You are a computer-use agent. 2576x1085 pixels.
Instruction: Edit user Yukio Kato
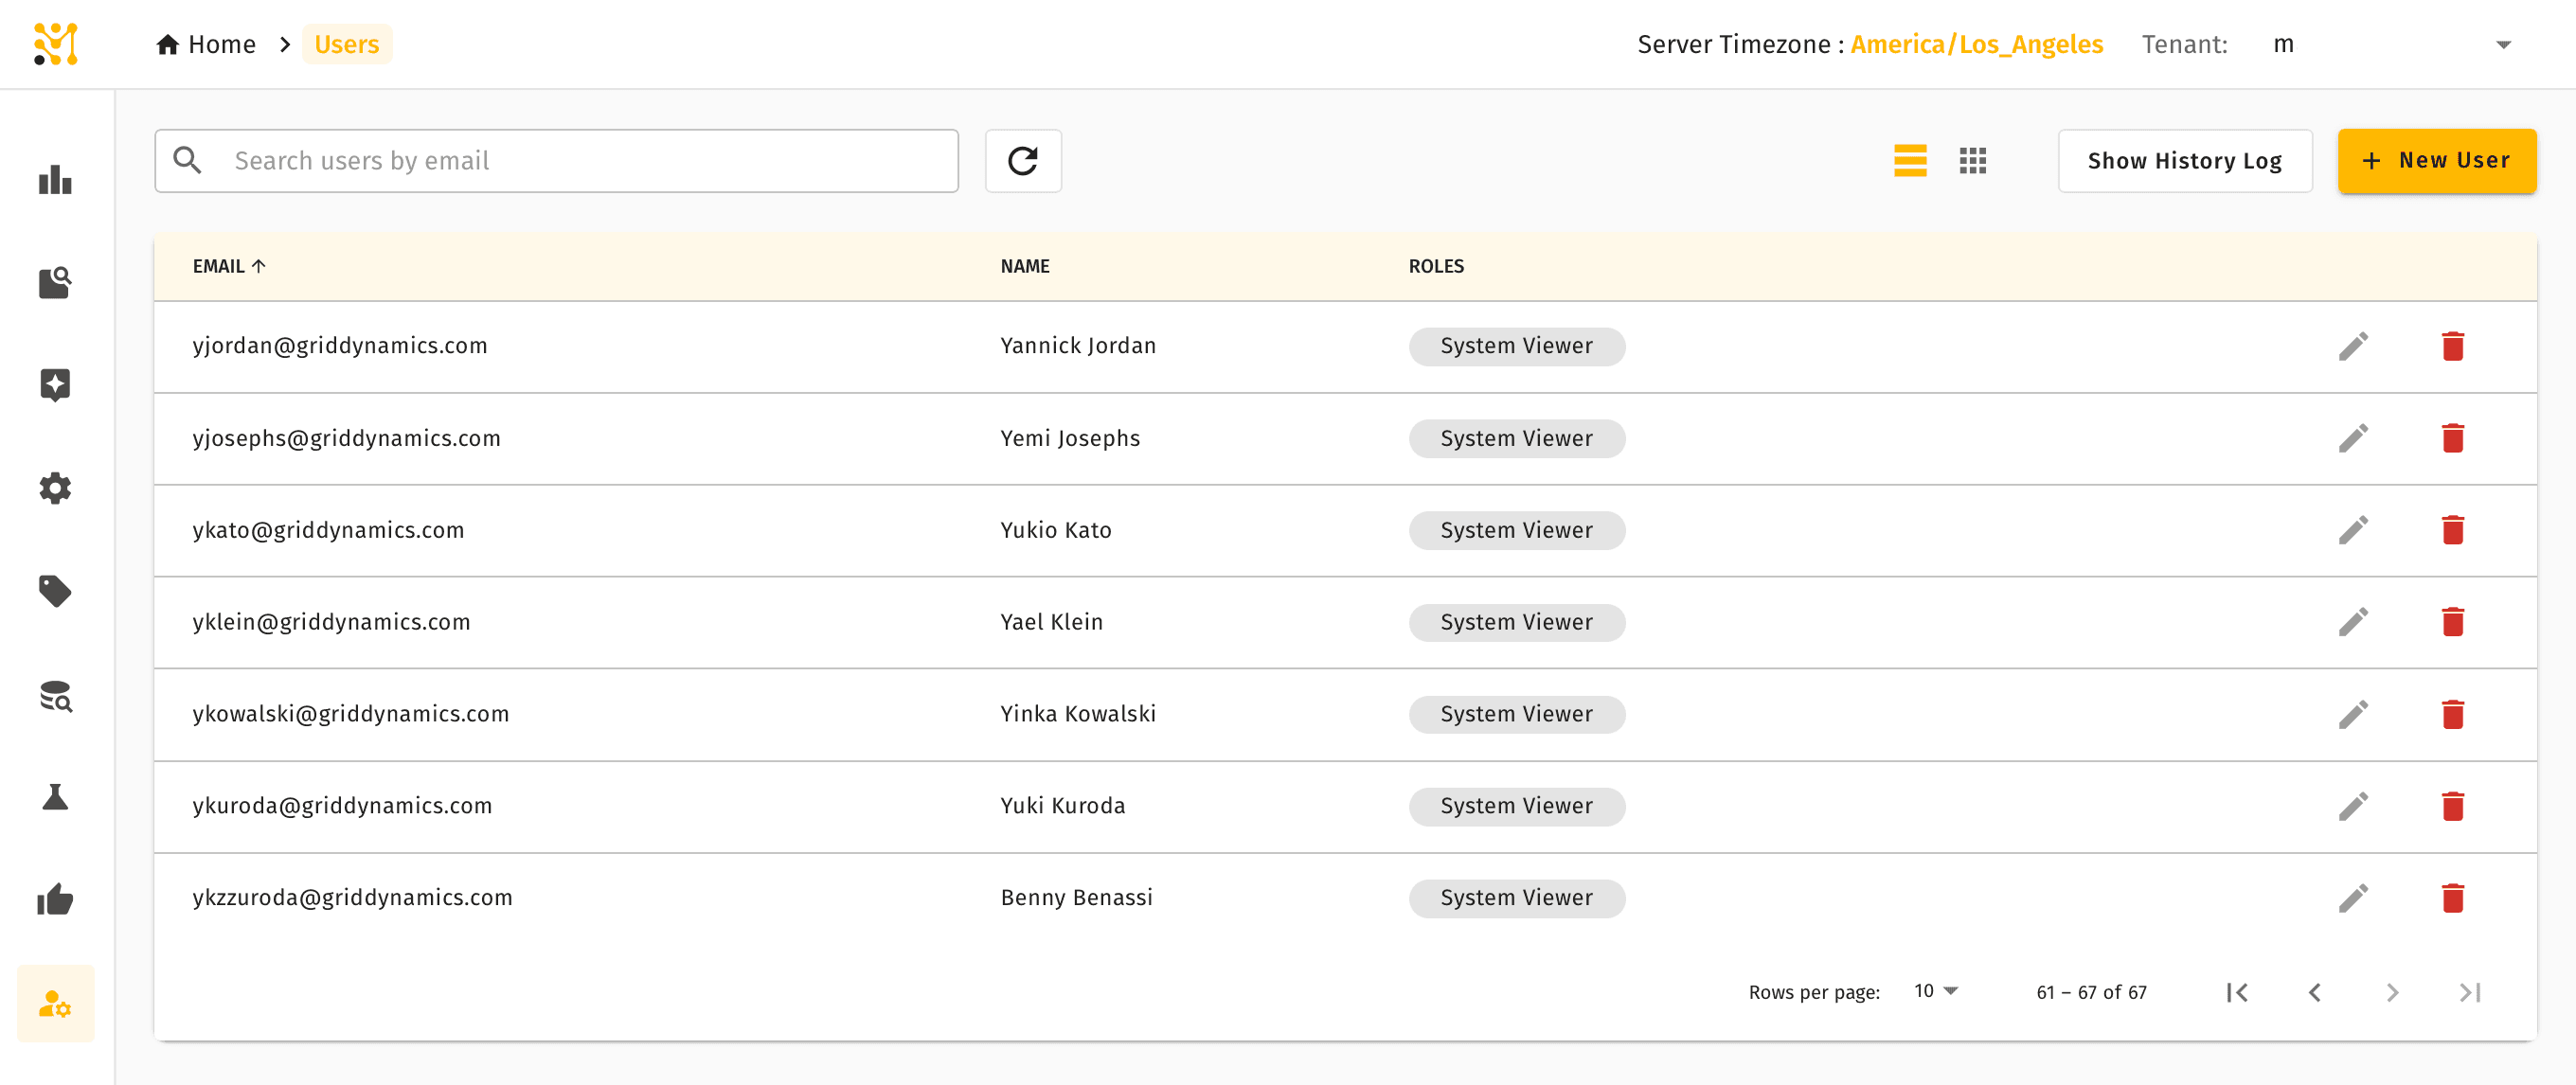tap(2354, 531)
